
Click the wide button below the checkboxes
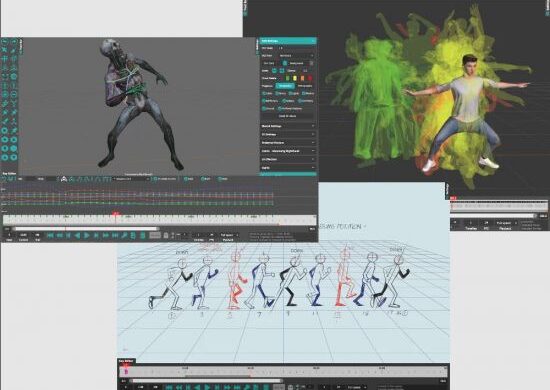(x=288, y=116)
